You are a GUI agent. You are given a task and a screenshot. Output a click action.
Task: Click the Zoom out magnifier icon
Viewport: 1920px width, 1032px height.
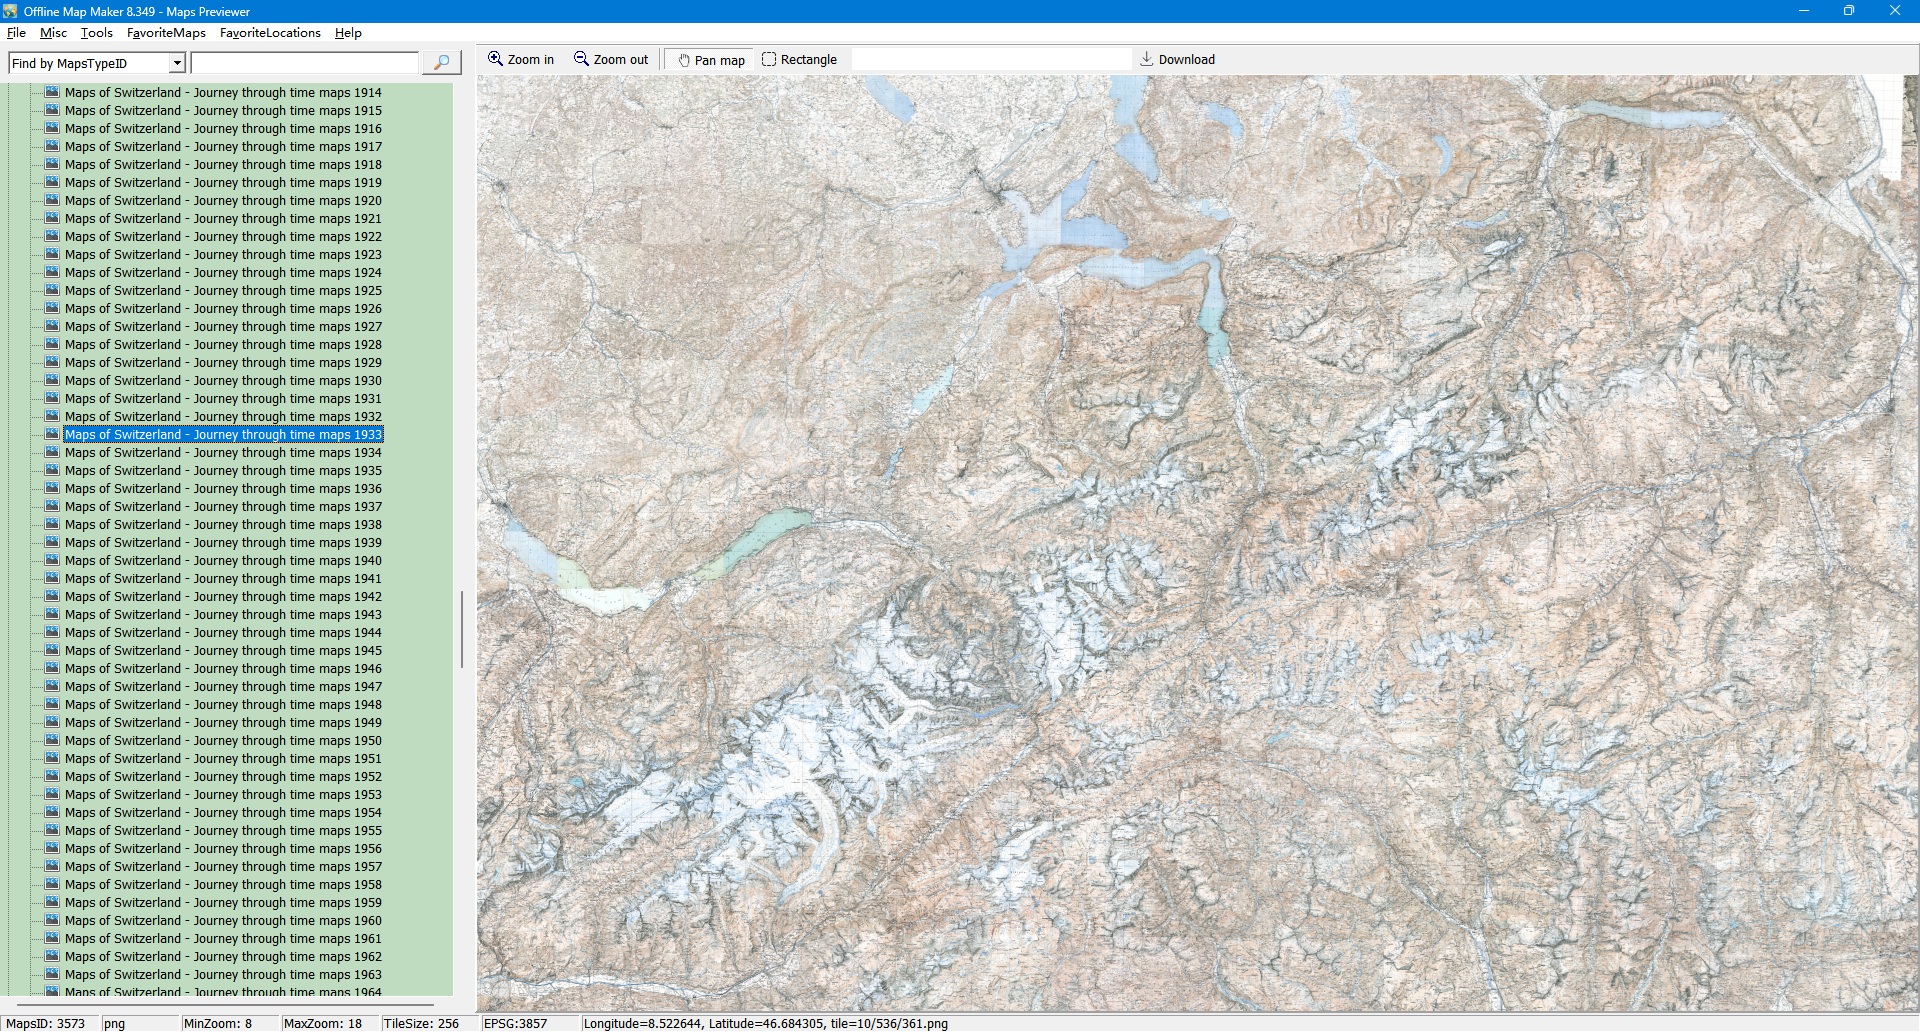pos(581,59)
